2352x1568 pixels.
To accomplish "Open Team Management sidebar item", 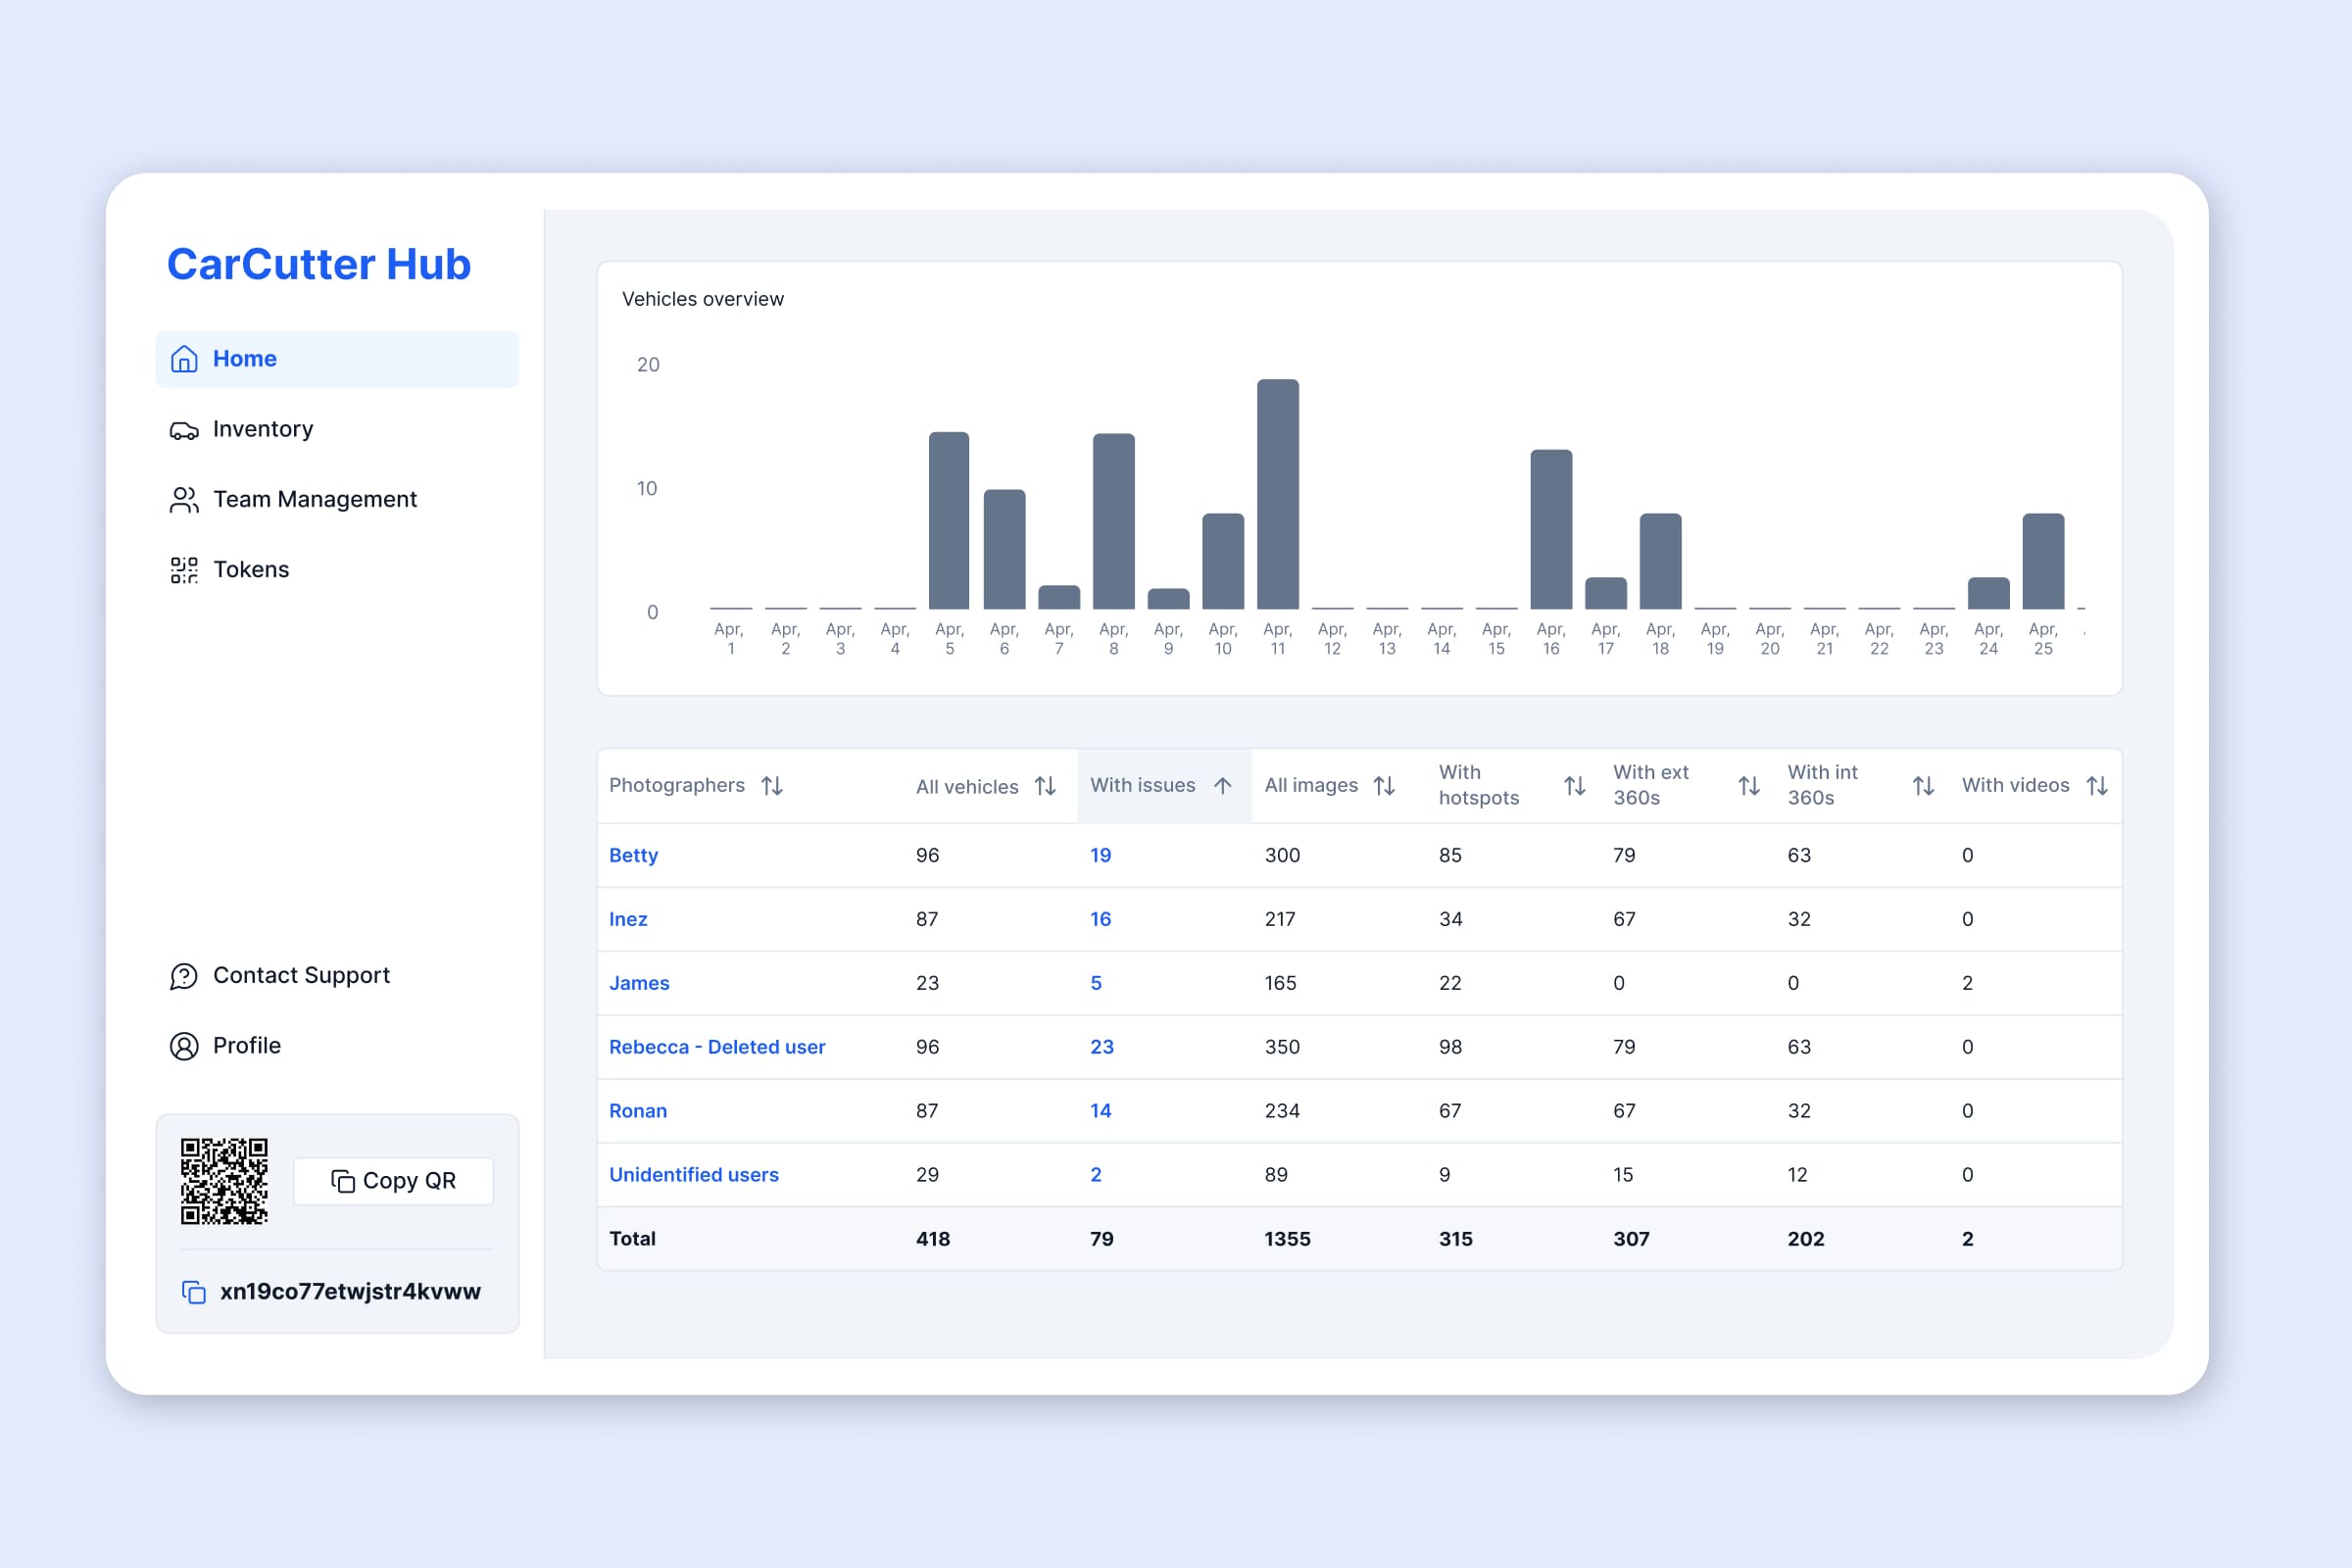I will pos(314,500).
